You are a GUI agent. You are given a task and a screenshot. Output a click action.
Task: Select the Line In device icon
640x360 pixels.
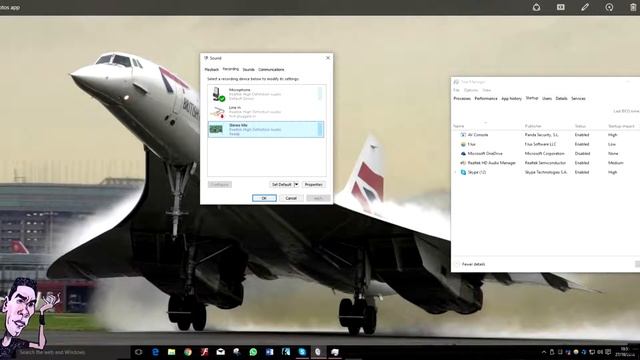tap(218, 112)
